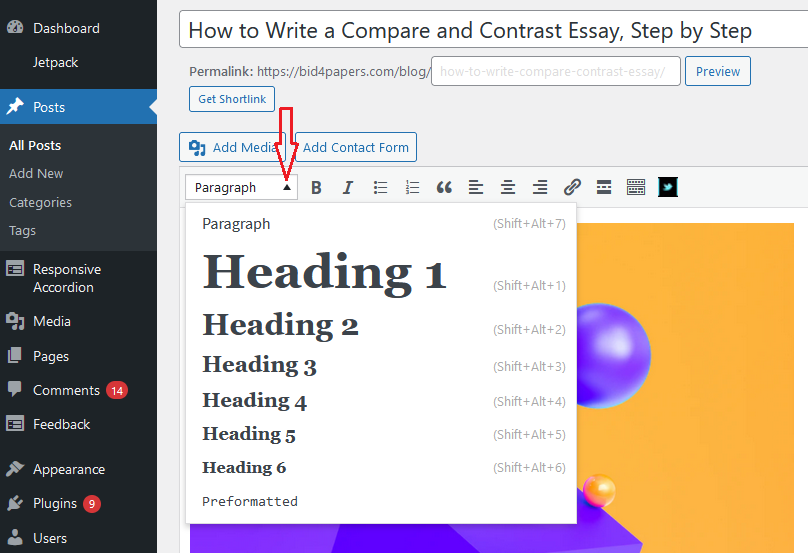Choose Heading 6 format
Screen dimensions: 808x553
(381, 467)
